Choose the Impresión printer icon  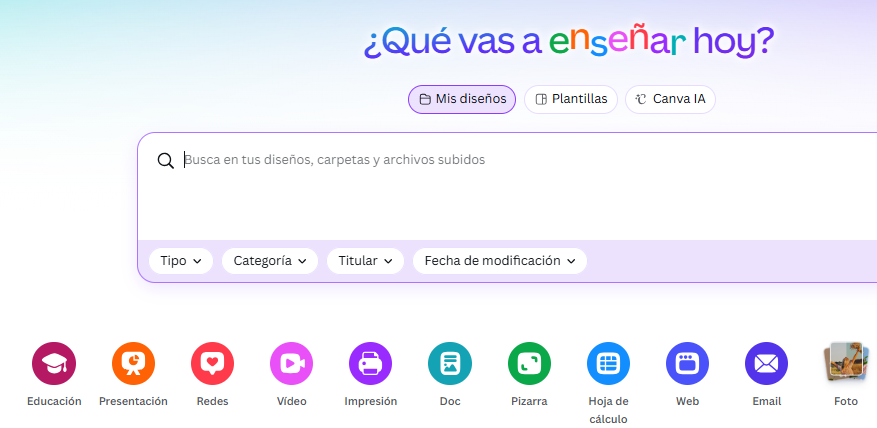coord(370,364)
